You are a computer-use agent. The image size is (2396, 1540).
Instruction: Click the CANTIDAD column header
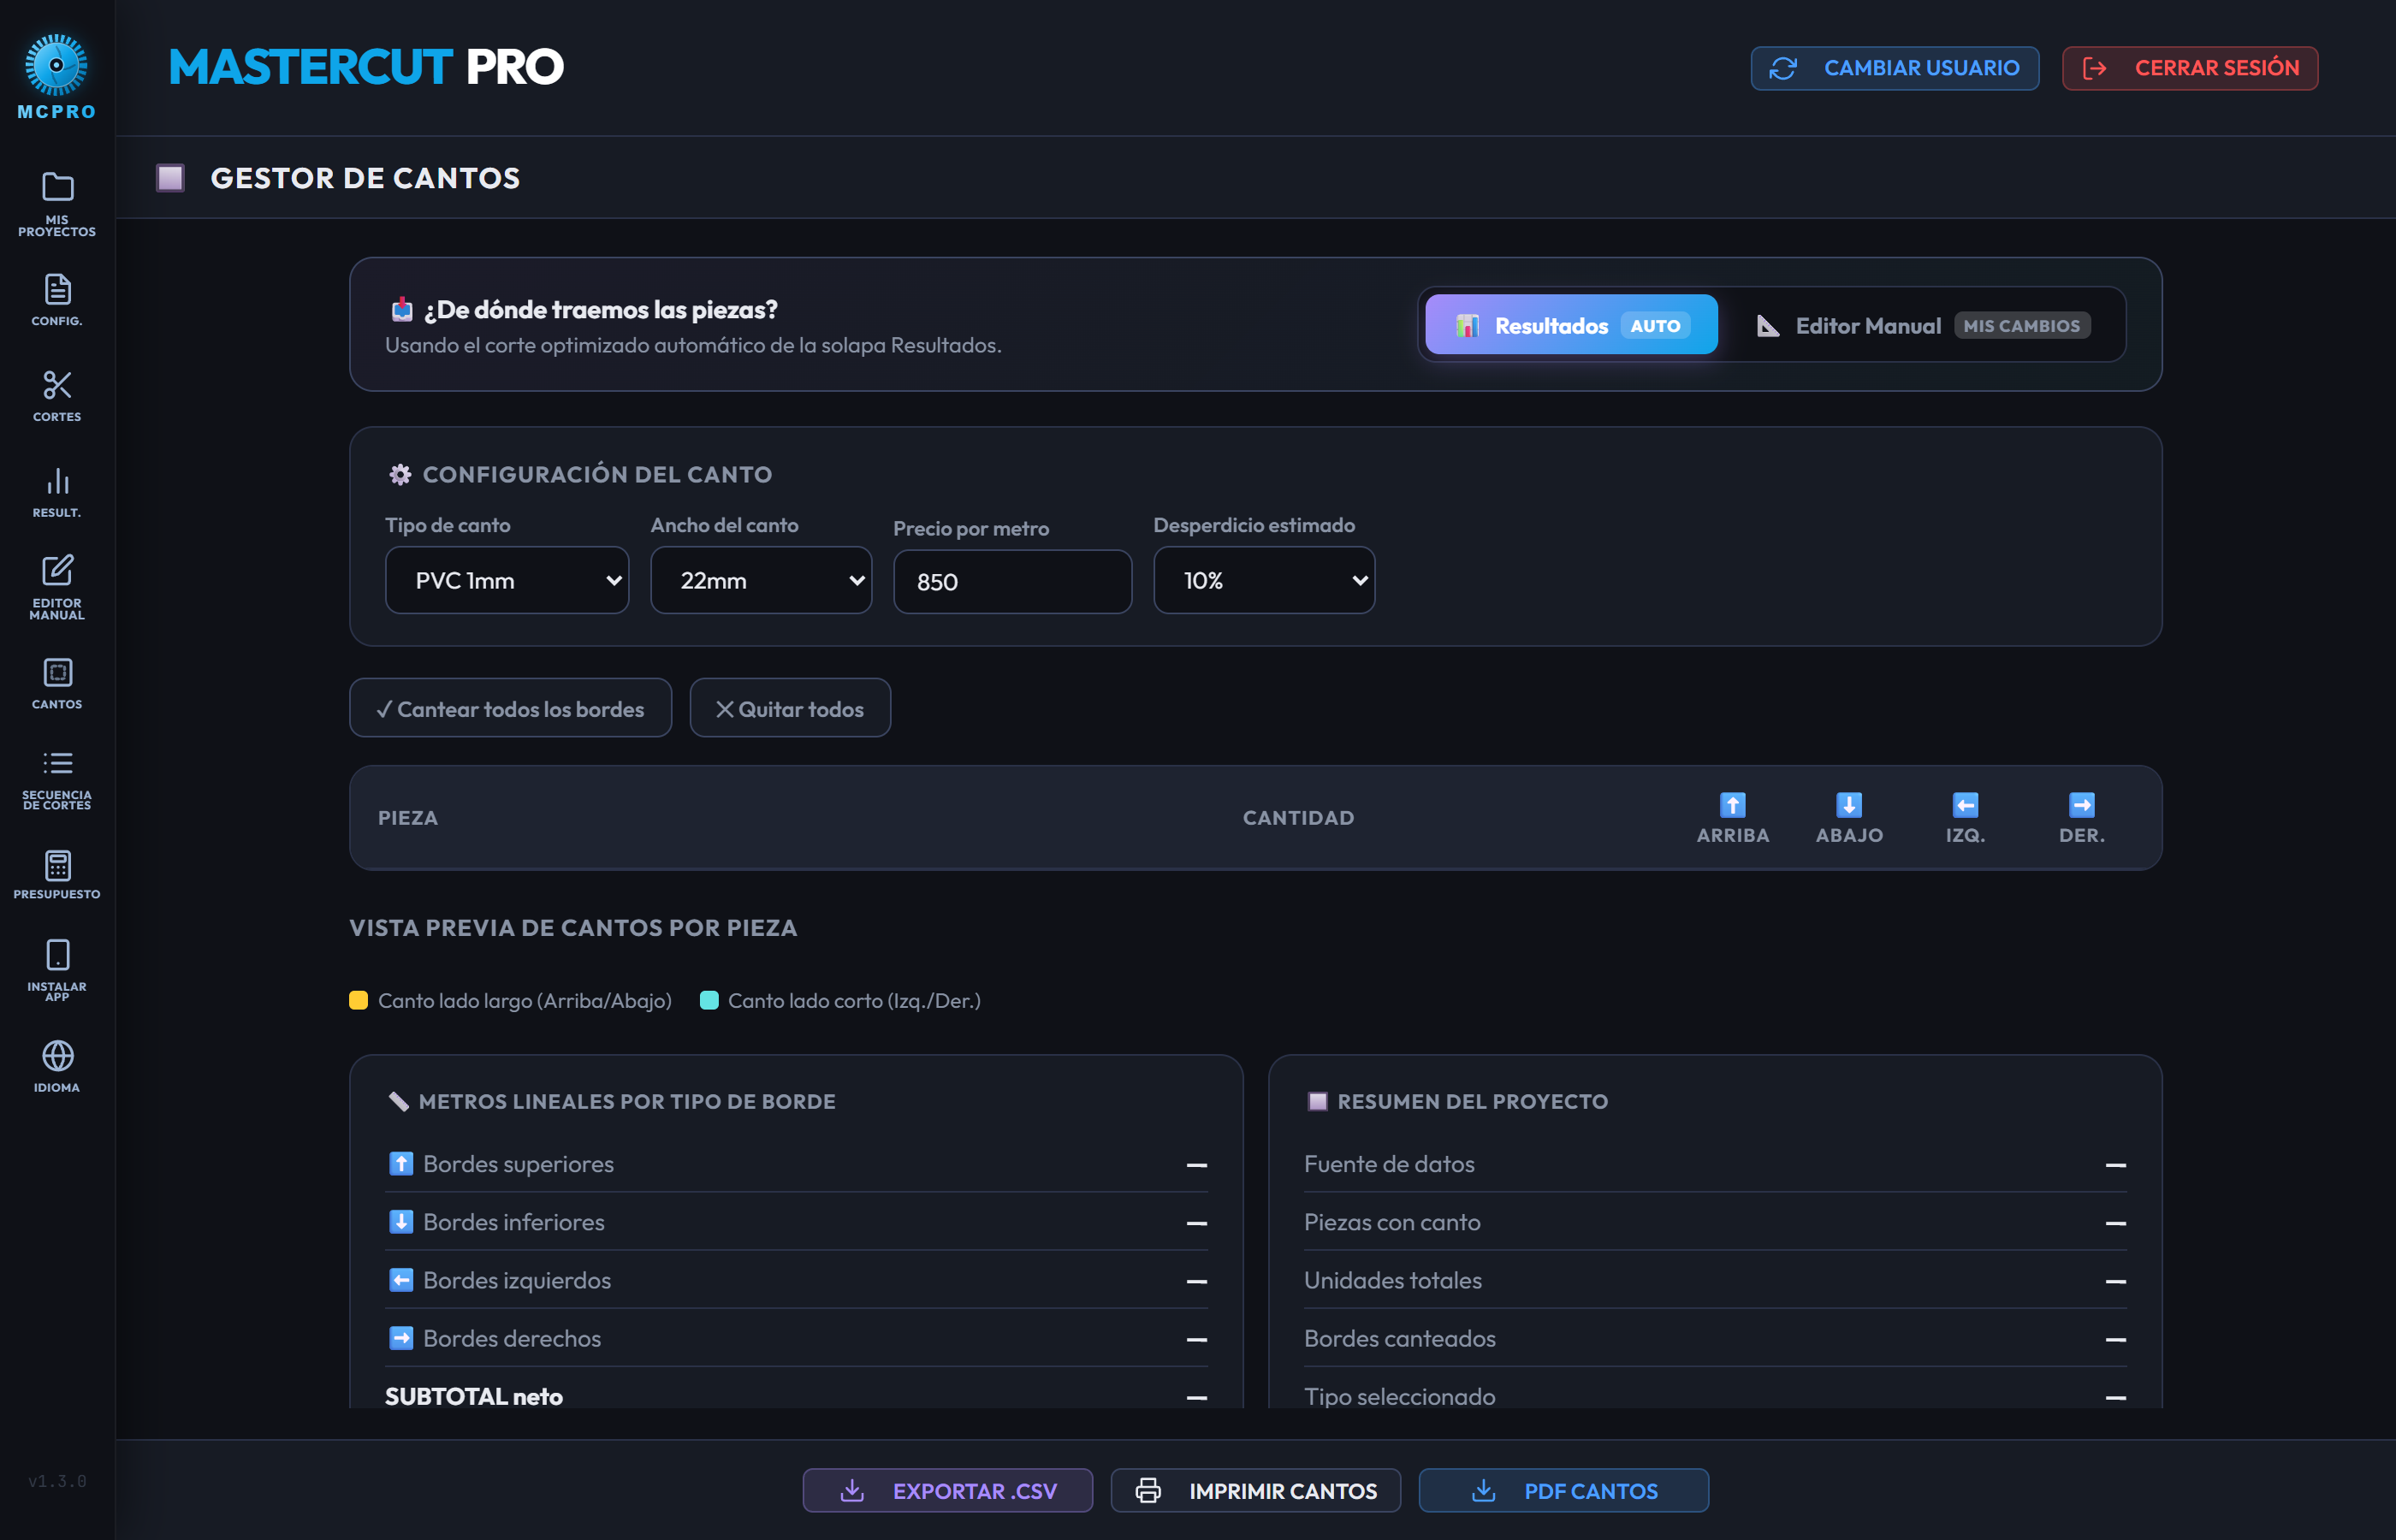(1298, 818)
